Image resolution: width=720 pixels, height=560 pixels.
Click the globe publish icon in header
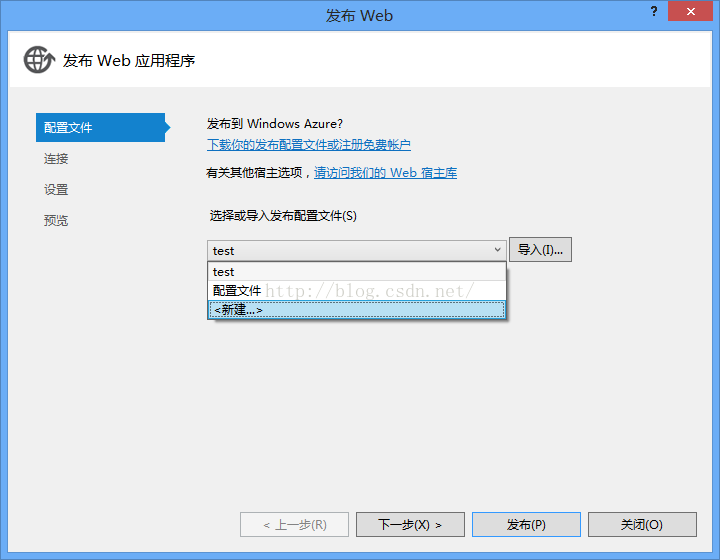[x=39, y=60]
